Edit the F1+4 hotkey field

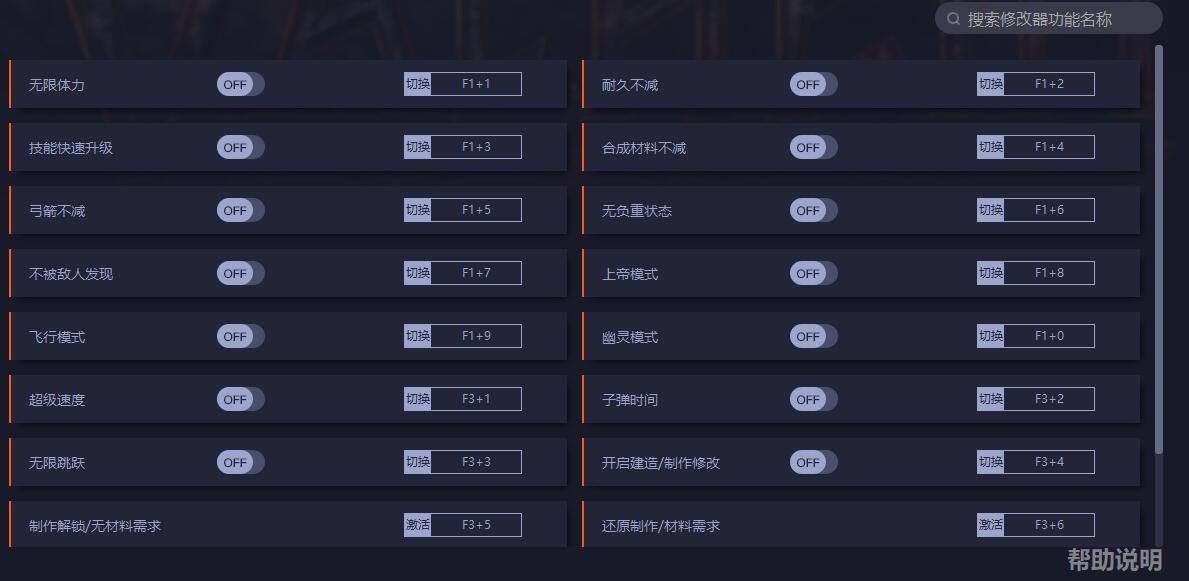click(x=1049, y=147)
